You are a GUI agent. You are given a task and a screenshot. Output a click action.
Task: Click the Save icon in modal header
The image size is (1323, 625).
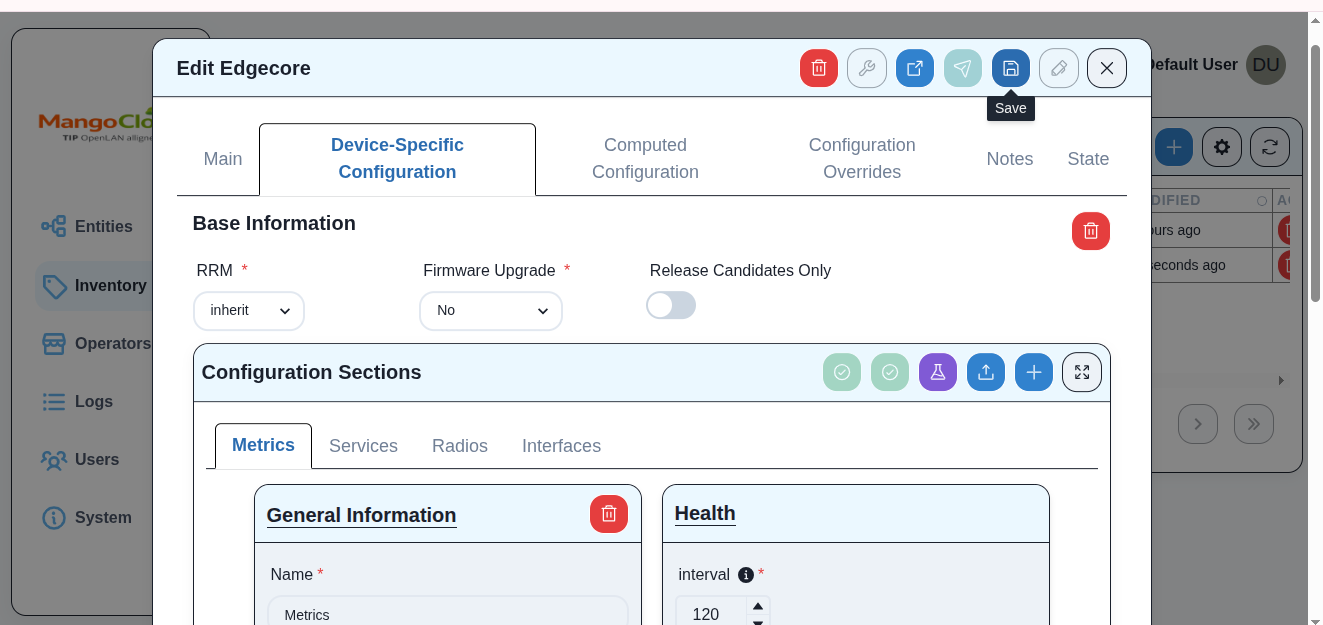(1010, 68)
